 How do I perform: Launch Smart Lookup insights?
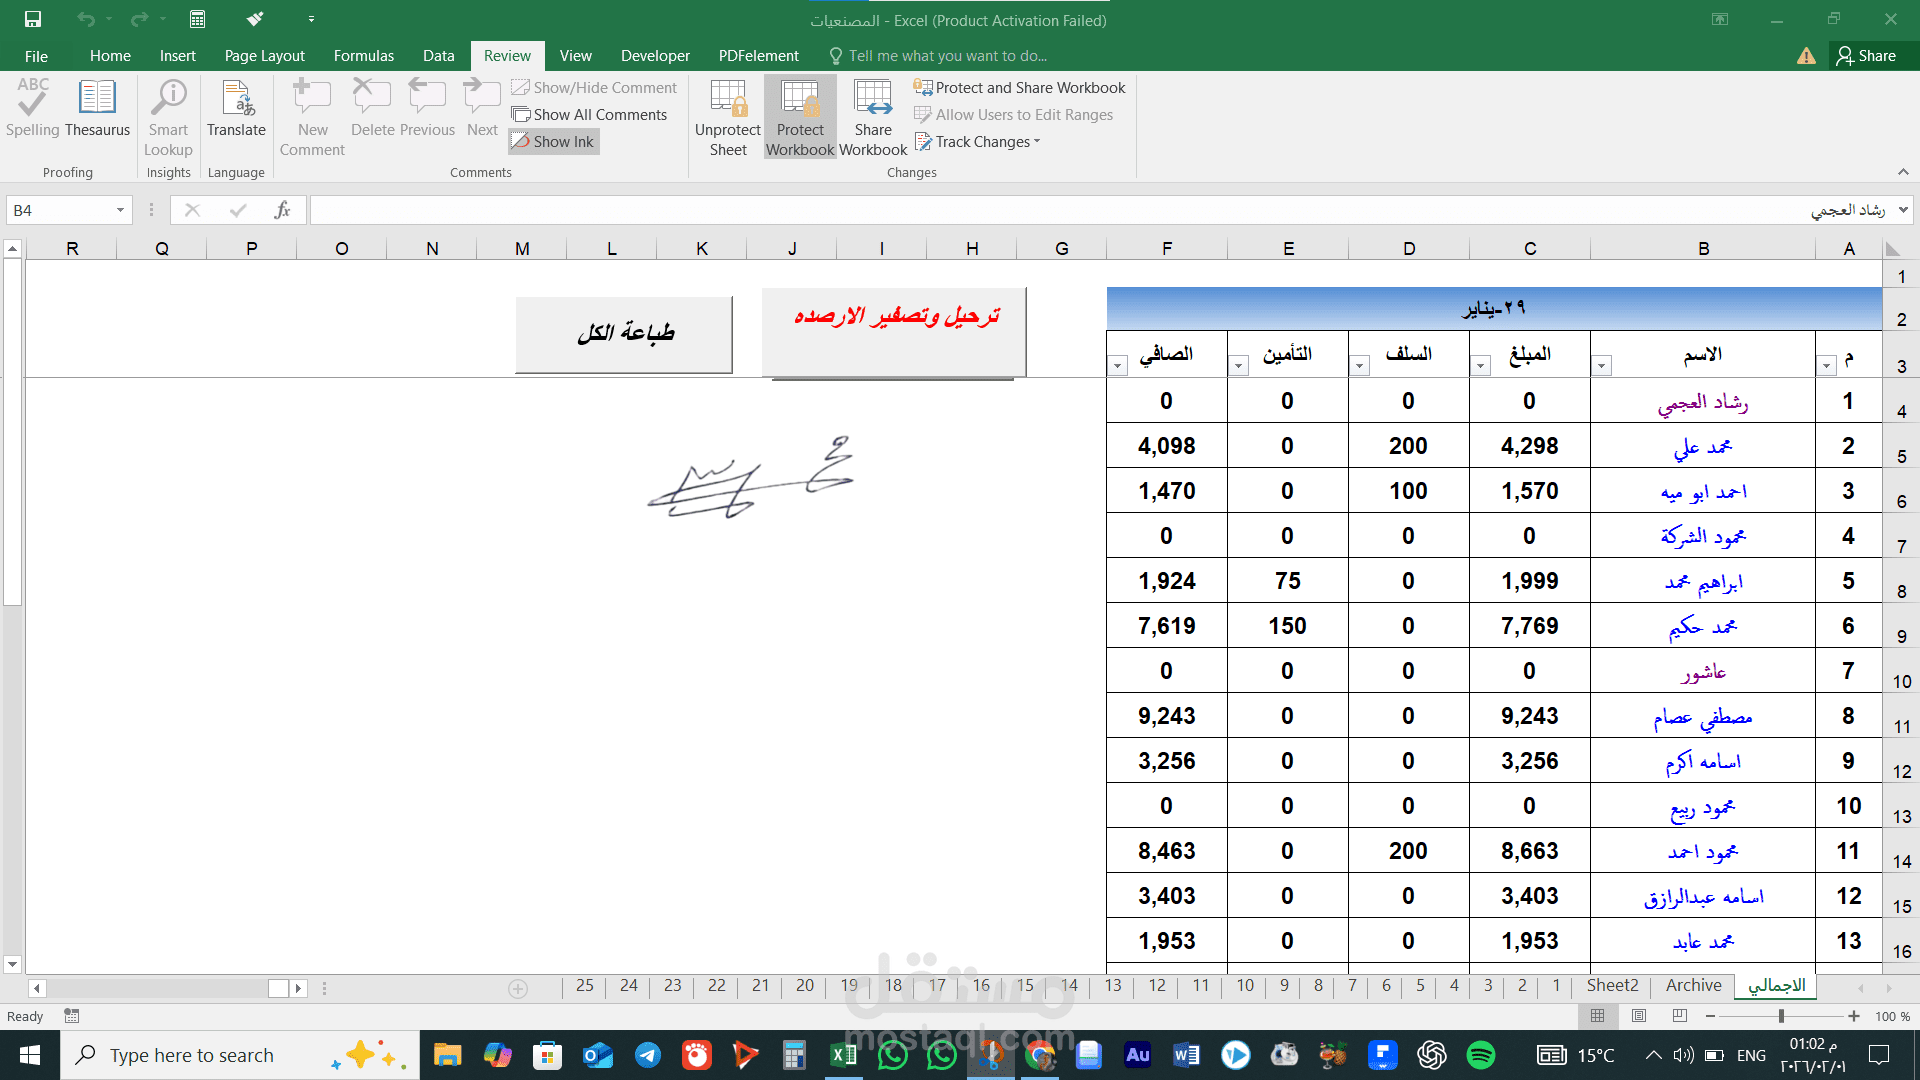pyautogui.click(x=167, y=110)
